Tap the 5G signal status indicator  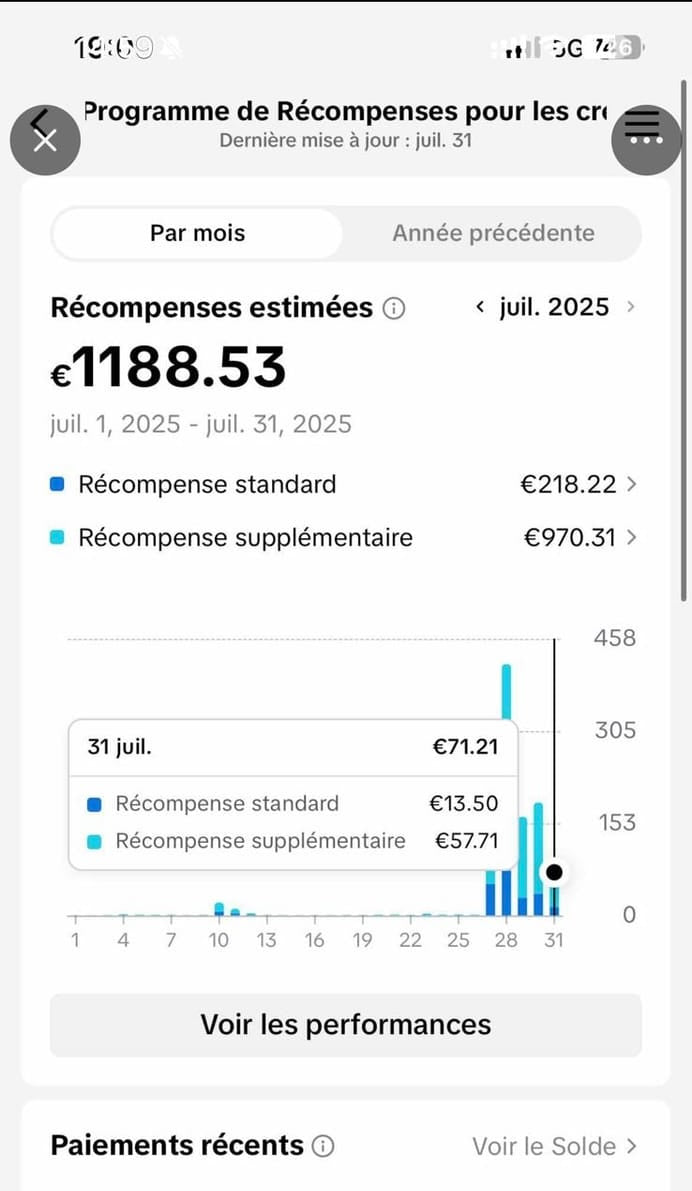(x=567, y=48)
